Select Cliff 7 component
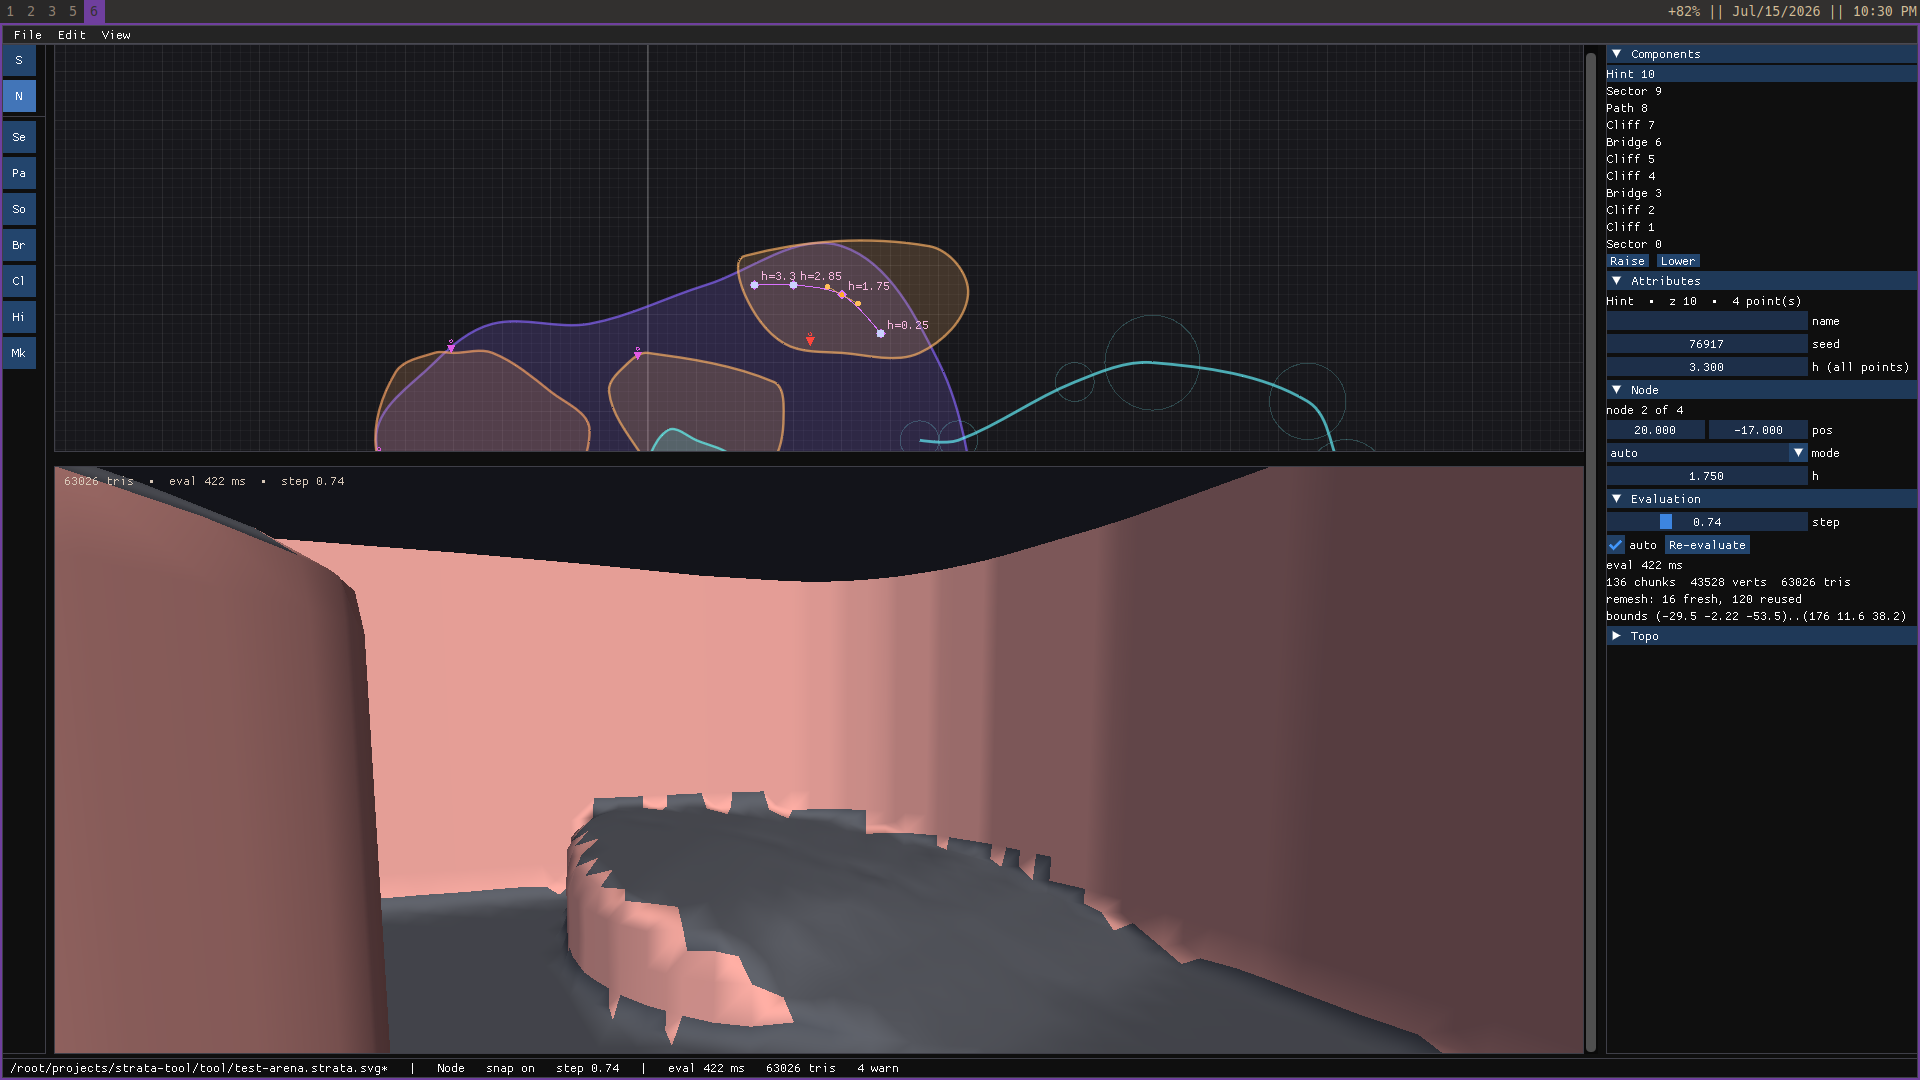This screenshot has width=1920, height=1080. click(x=1761, y=125)
